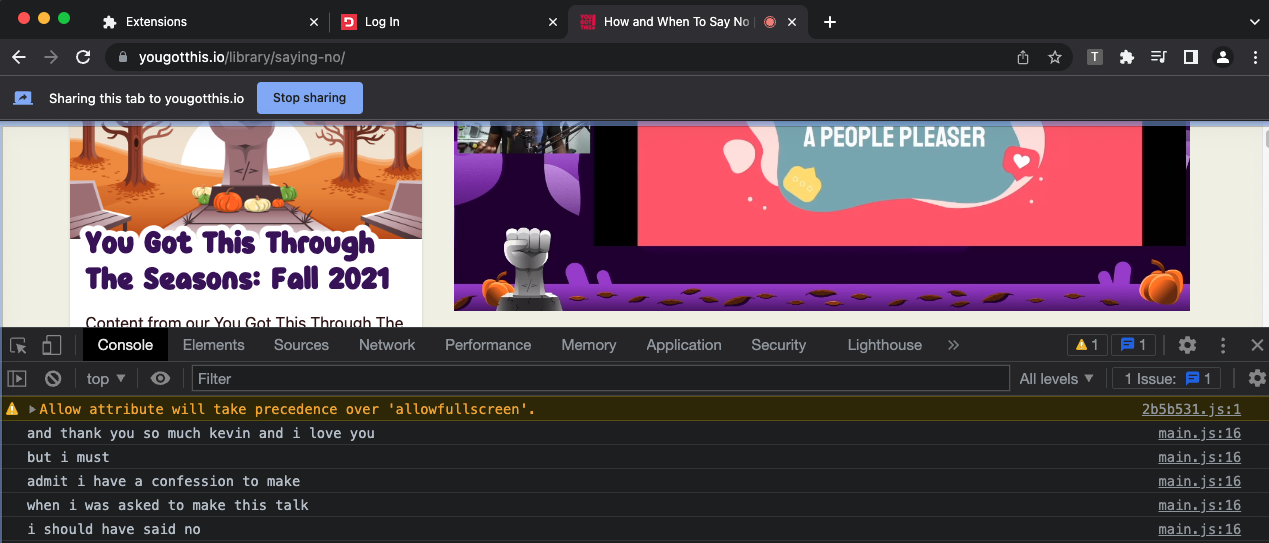
Task: Go back to the previous page
Action: pyautogui.click(x=18, y=57)
